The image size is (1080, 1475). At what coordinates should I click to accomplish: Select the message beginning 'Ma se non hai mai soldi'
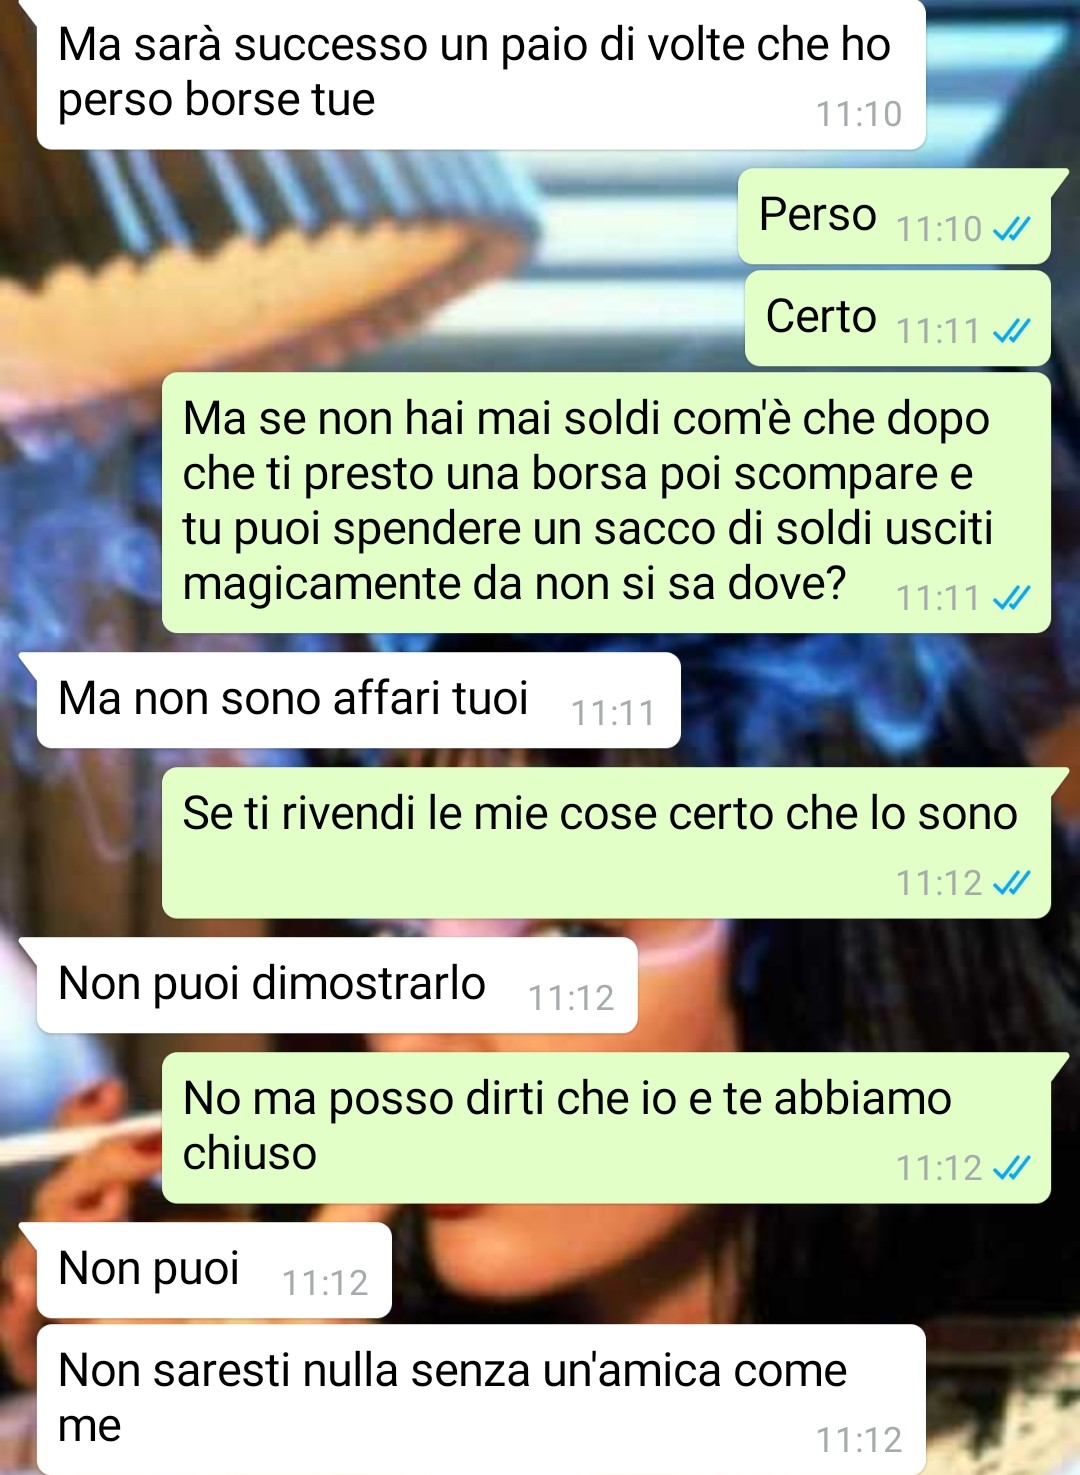[x=606, y=503]
